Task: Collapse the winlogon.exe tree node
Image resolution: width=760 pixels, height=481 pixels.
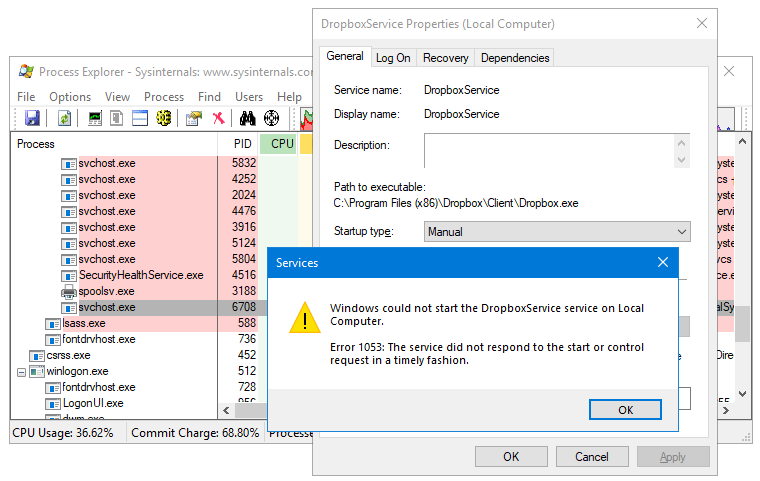Action: point(21,372)
